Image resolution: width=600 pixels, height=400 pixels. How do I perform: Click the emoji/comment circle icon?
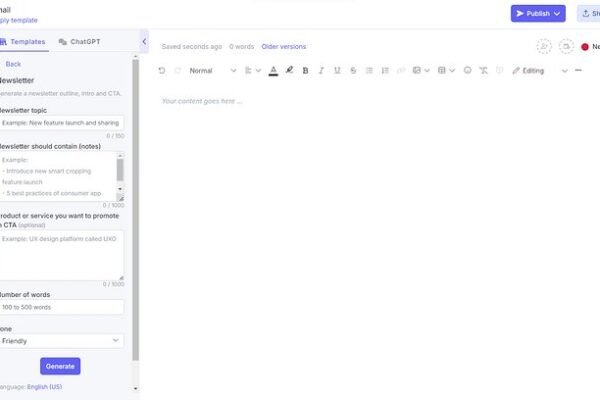coord(467,70)
